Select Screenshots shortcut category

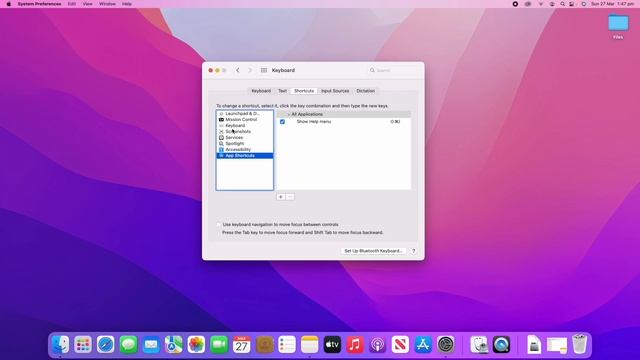245,131
